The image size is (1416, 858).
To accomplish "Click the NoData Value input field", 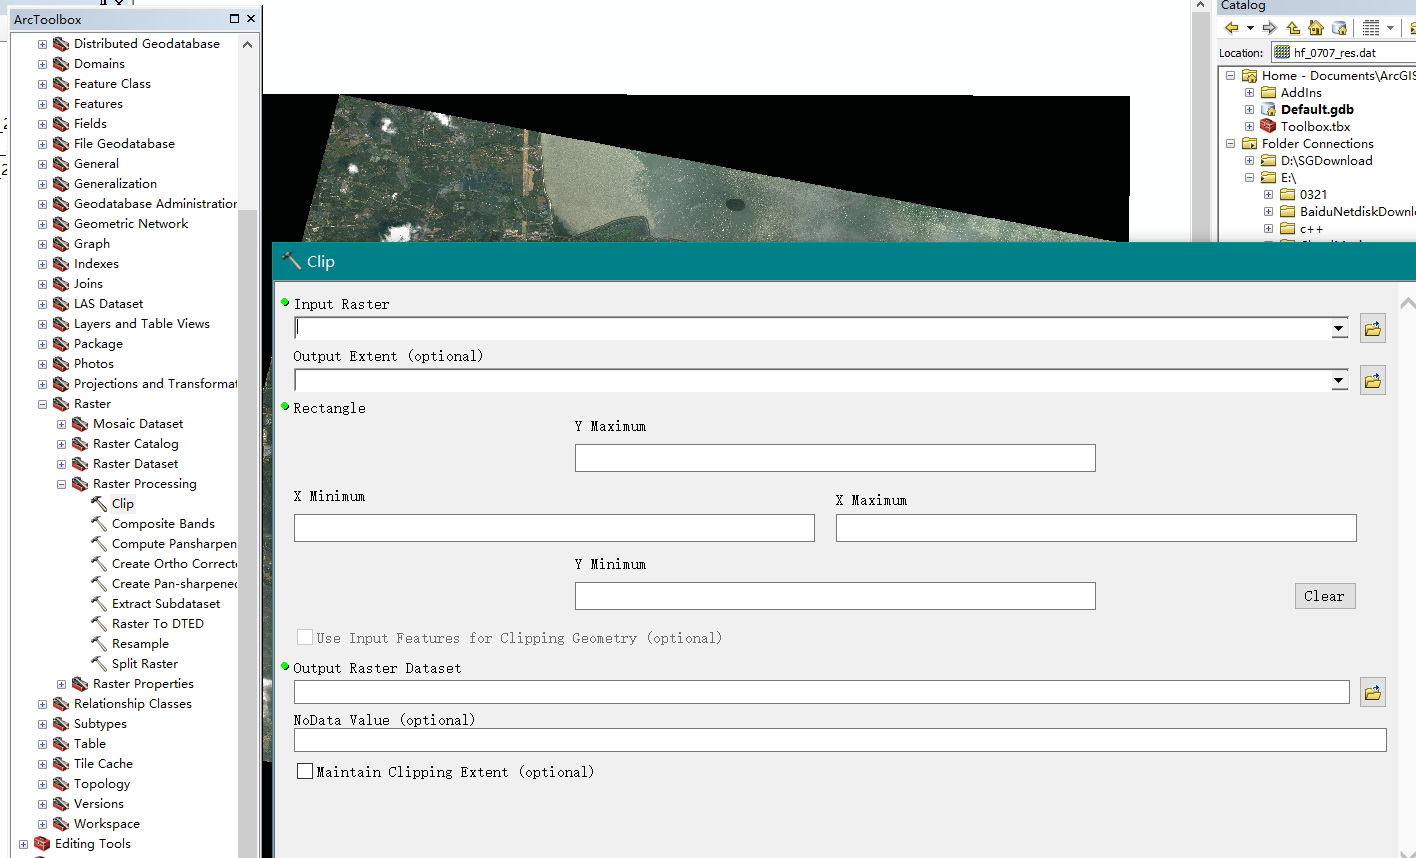I will tap(840, 740).
